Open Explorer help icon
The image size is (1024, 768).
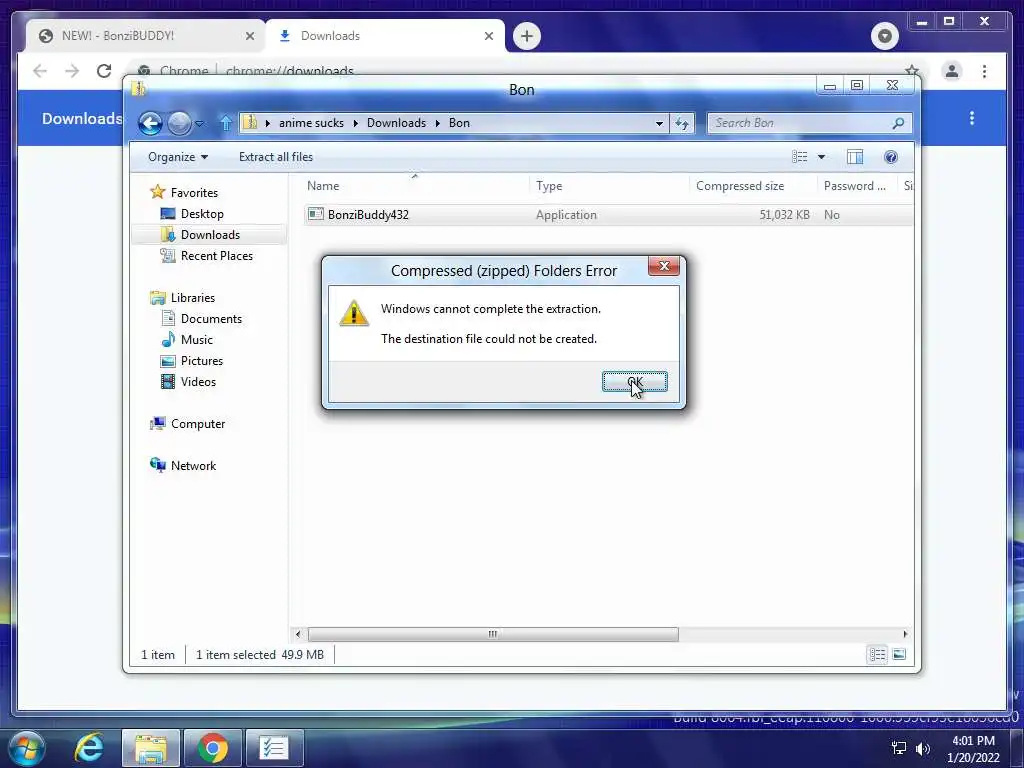point(890,157)
